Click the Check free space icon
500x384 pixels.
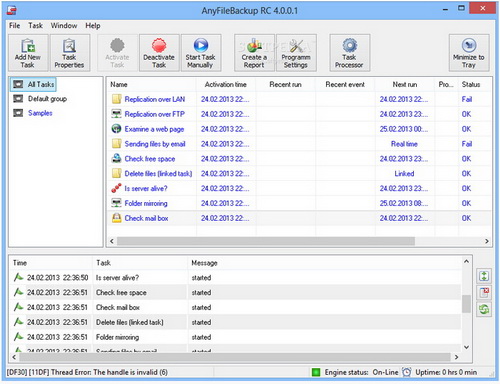(116, 158)
